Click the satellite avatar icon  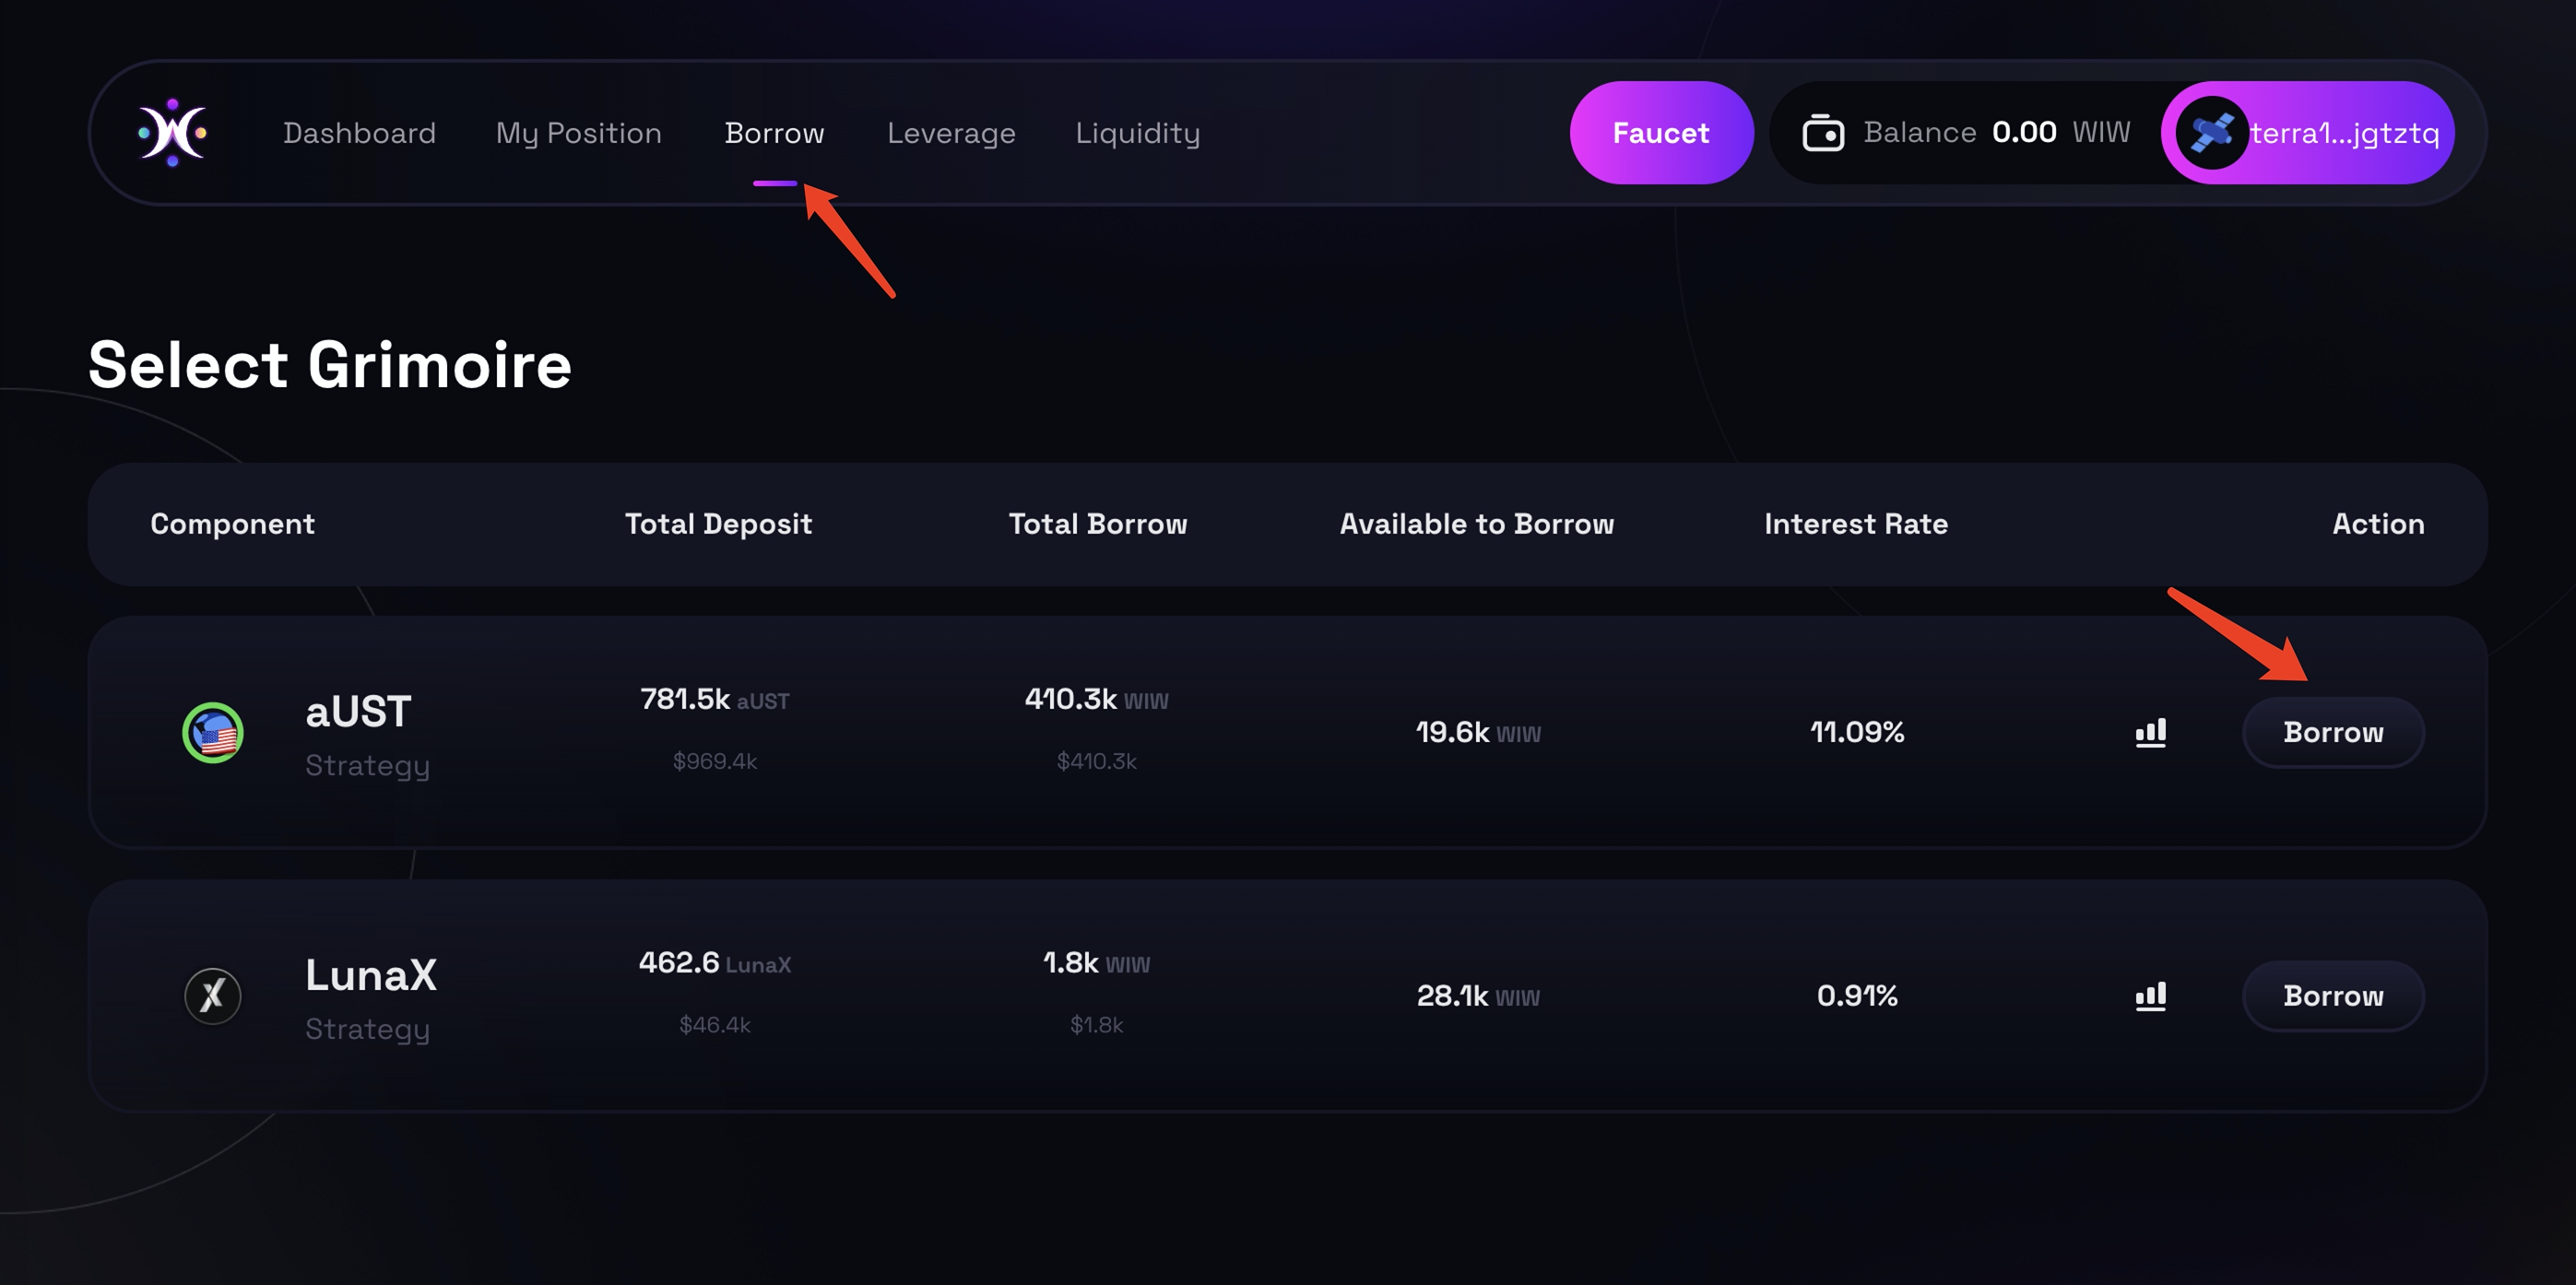[2211, 132]
